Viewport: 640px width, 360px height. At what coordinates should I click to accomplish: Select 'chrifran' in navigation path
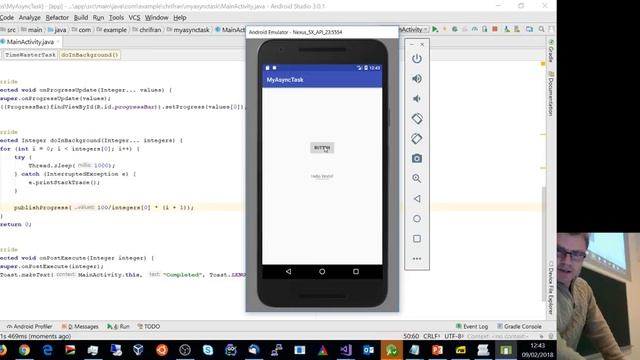147,30
